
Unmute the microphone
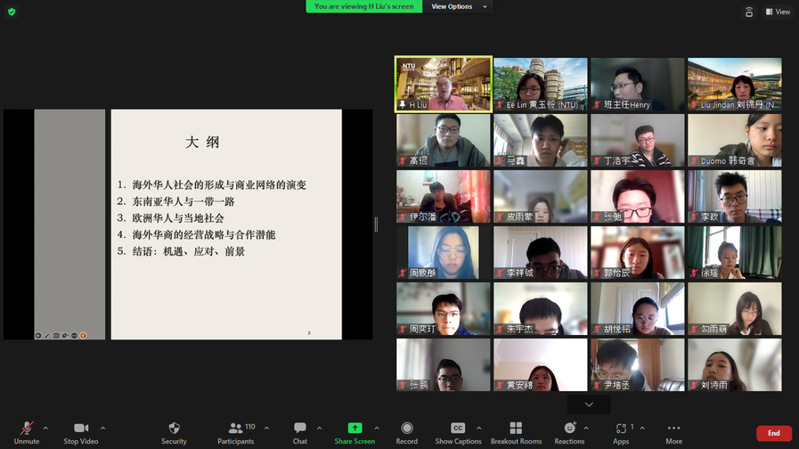(26, 432)
